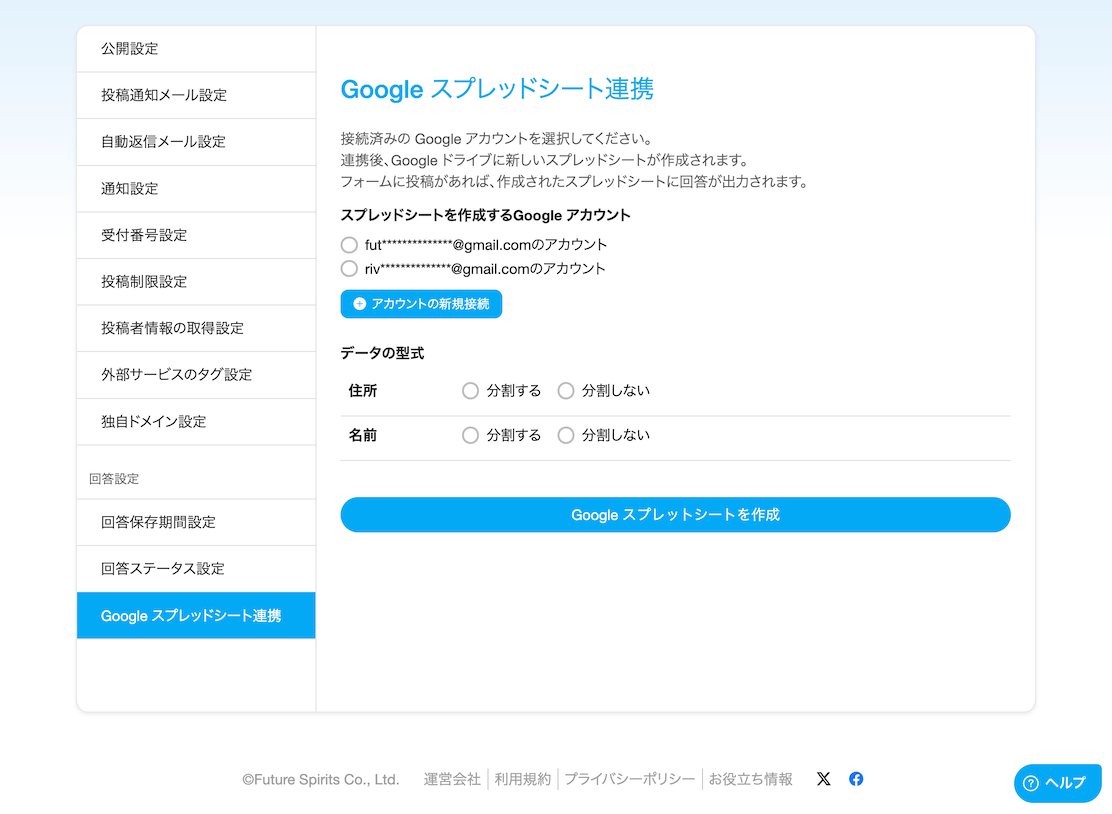Click the アカウントの新規接続 button

tap(421, 303)
